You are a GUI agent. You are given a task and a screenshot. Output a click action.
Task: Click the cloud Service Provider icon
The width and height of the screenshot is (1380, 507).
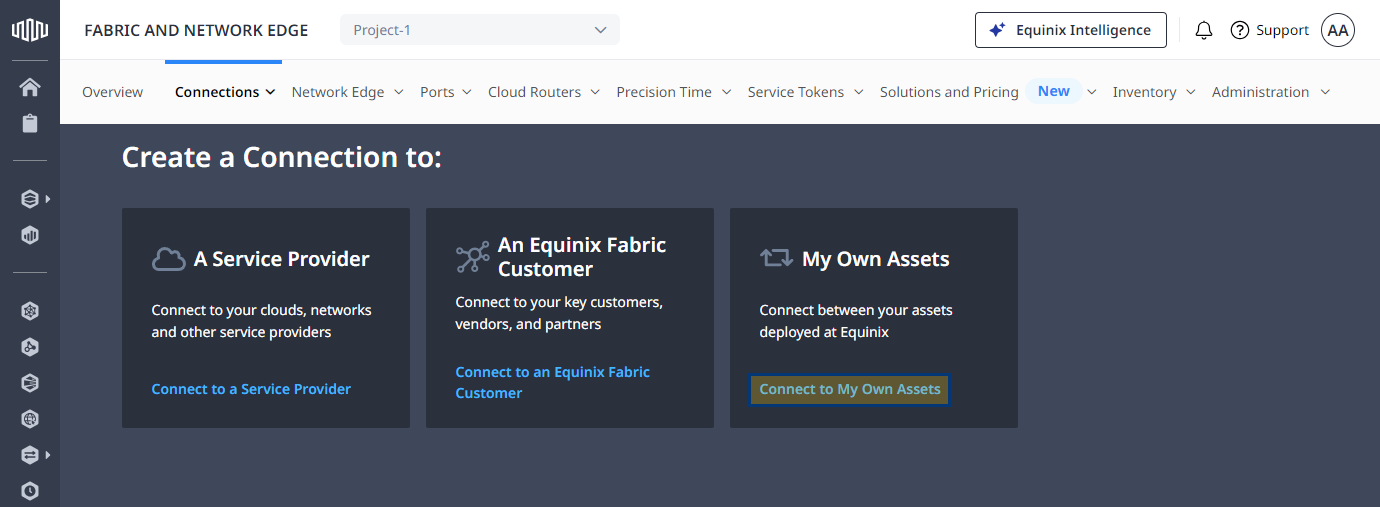[x=168, y=259]
